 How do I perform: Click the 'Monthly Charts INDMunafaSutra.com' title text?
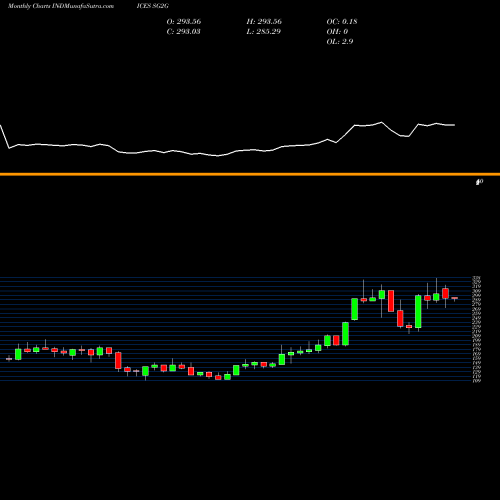[x=61, y=6]
